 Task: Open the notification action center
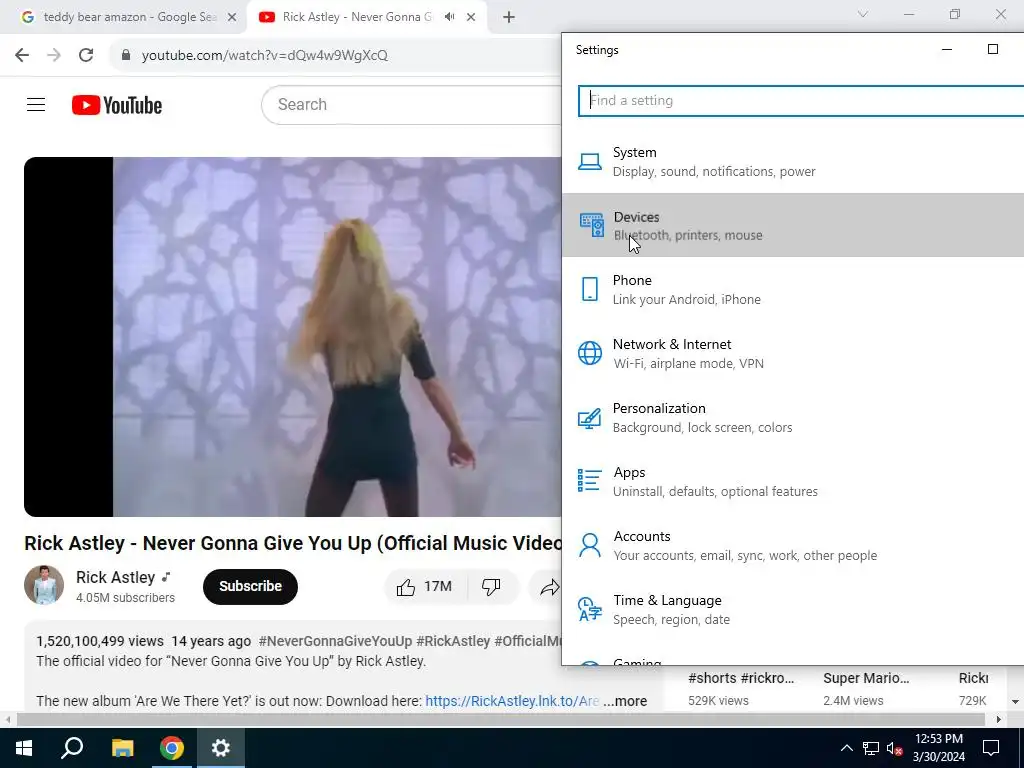[x=991, y=748]
